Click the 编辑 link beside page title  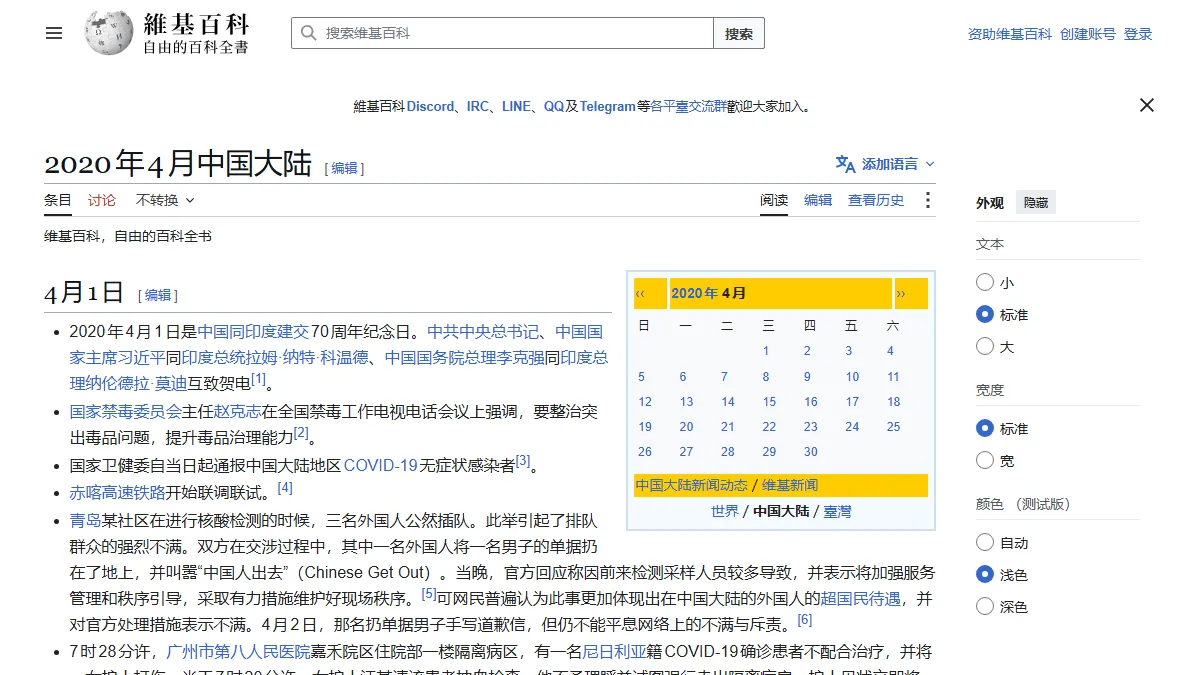tap(345, 168)
